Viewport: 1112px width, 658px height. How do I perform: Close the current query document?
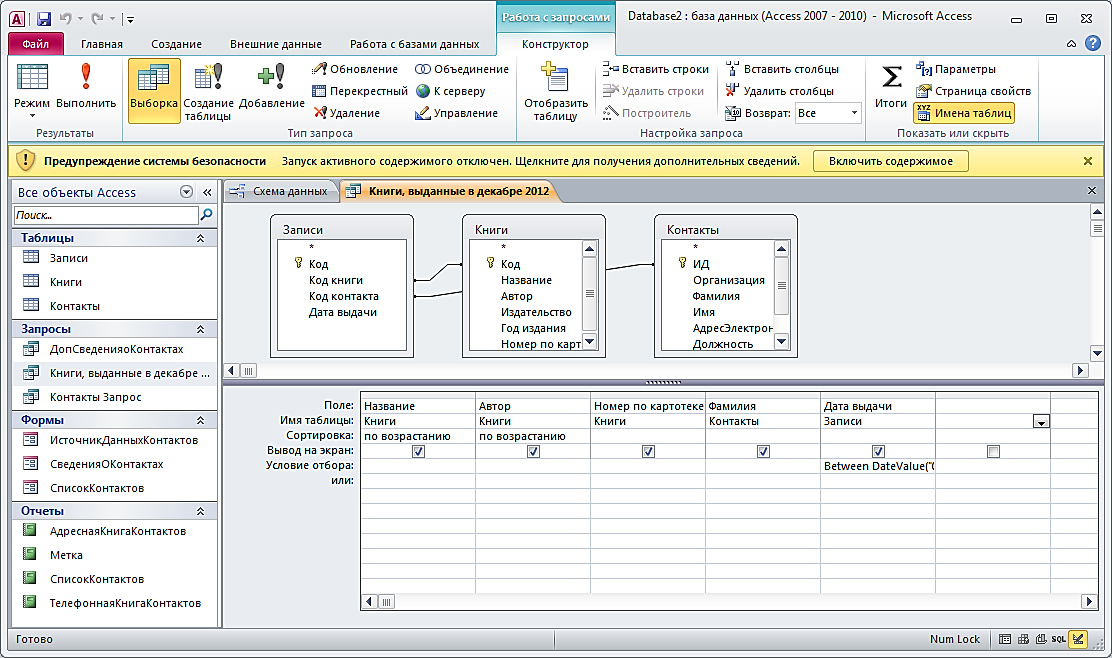1091,191
